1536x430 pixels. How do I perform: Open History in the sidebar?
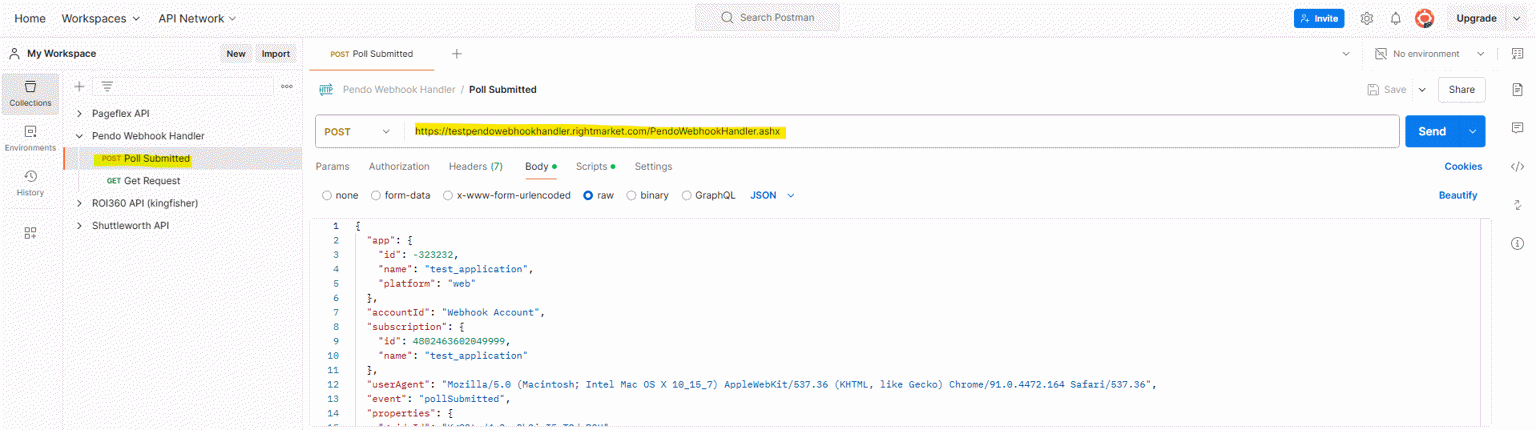30,182
